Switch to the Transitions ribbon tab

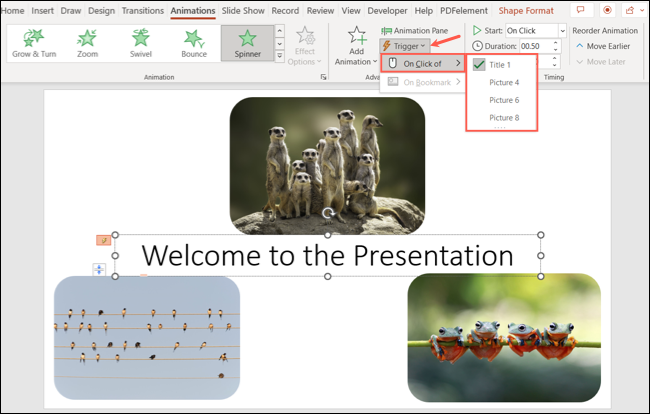click(x=143, y=11)
